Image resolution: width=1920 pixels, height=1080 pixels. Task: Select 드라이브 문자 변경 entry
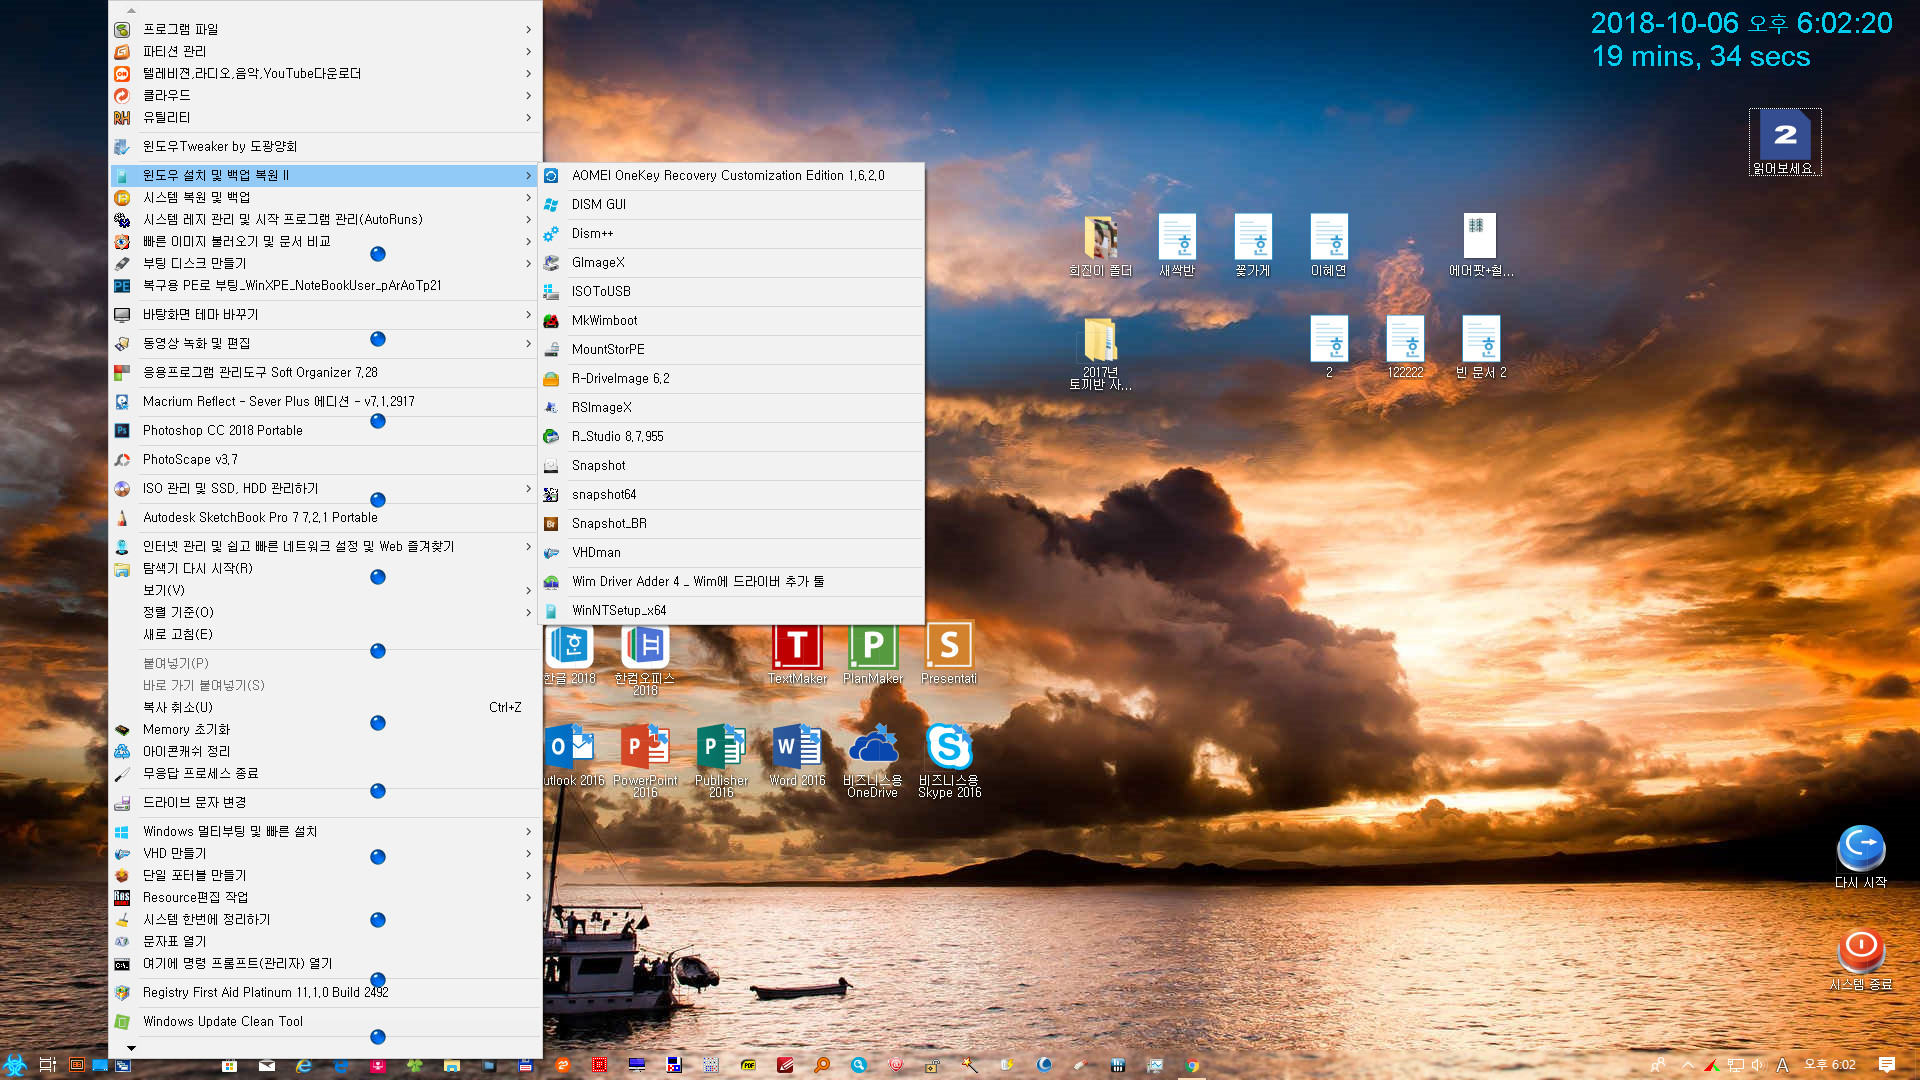(x=325, y=802)
